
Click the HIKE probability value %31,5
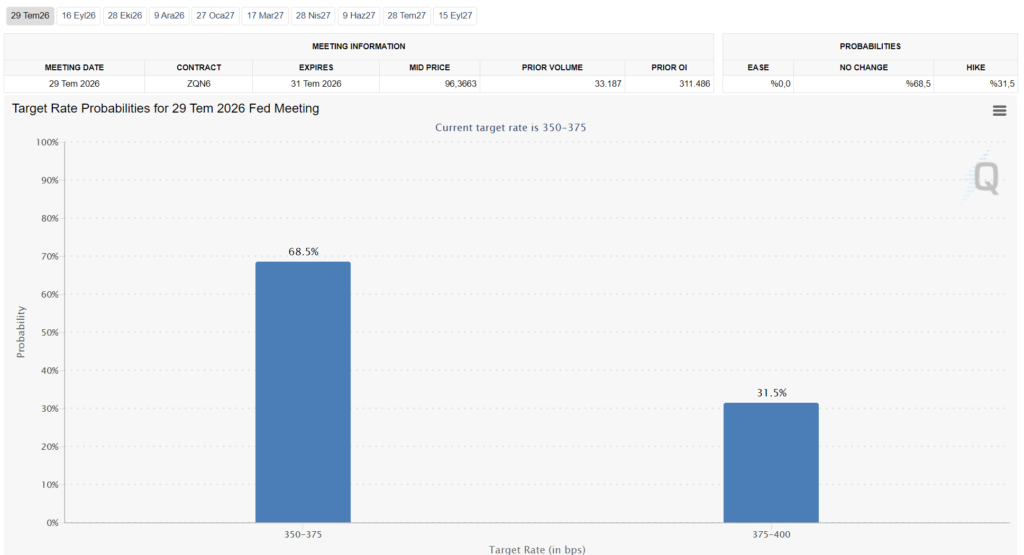pos(1002,84)
